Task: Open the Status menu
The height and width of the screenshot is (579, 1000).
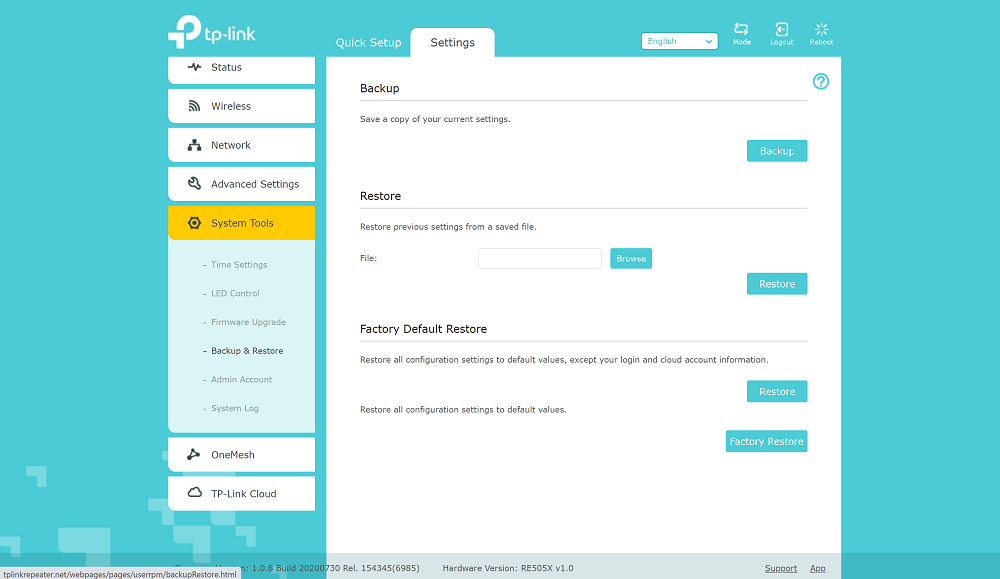Action: pyautogui.click(x=241, y=69)
